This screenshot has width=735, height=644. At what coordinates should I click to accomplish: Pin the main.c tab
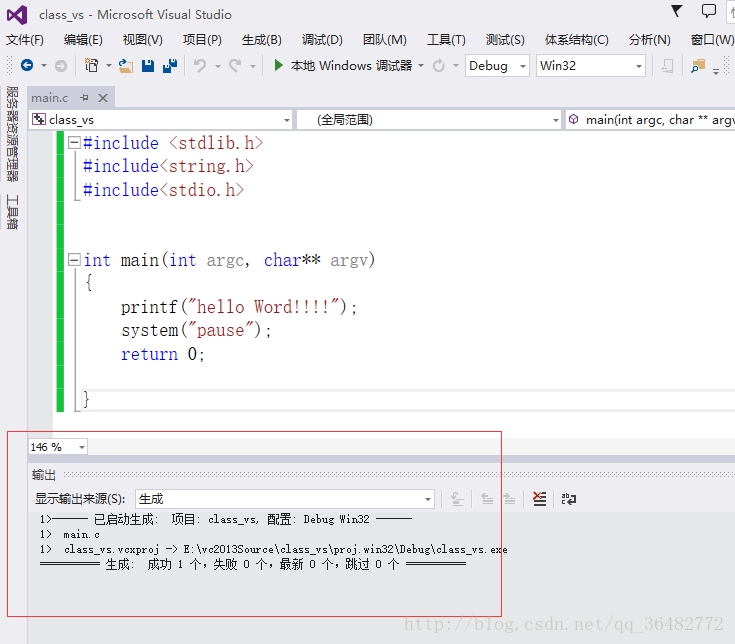click(x=85, y=97)
